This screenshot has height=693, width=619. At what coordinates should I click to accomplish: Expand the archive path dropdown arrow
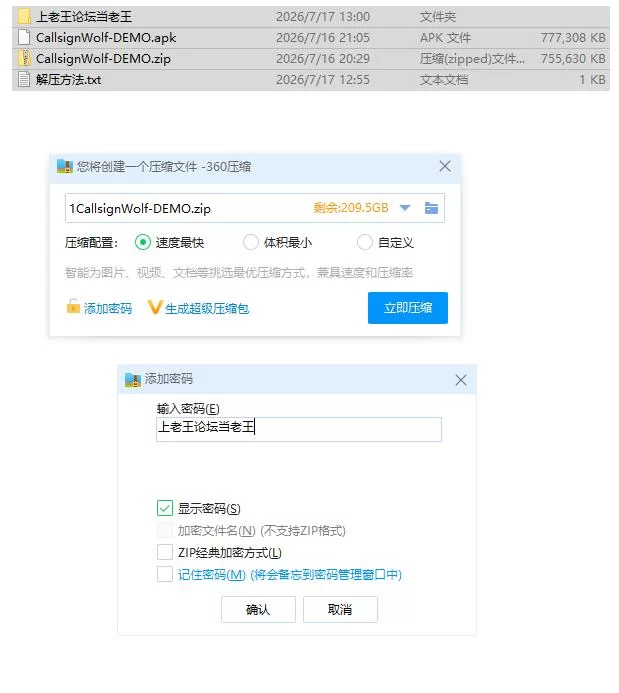point(405,208)
